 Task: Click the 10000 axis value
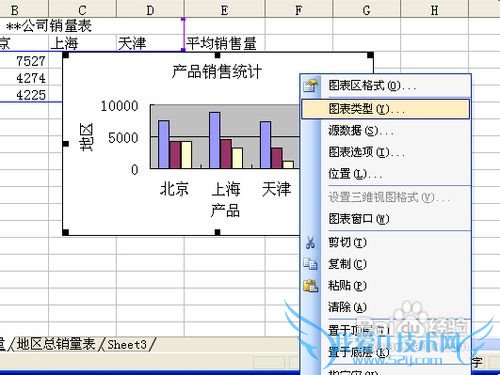tap(119, 106)
